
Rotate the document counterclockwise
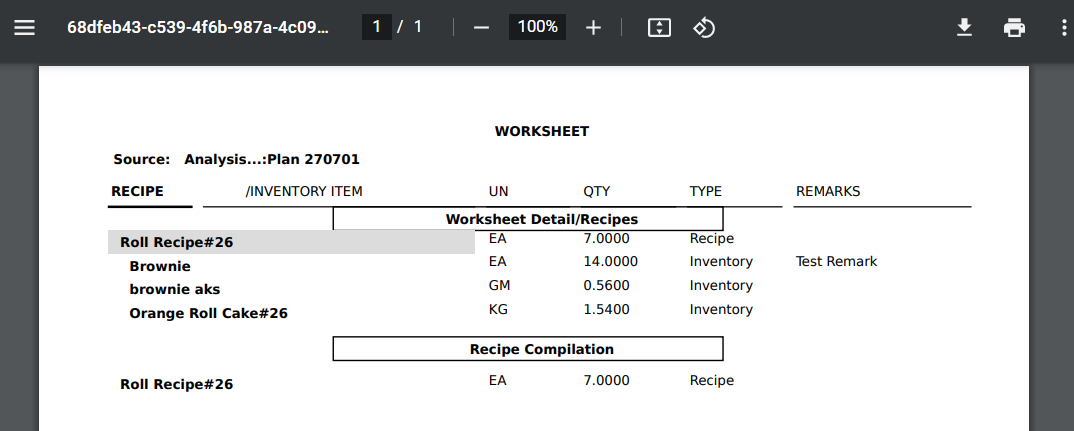pyautogui.click(x=704, y=27)
